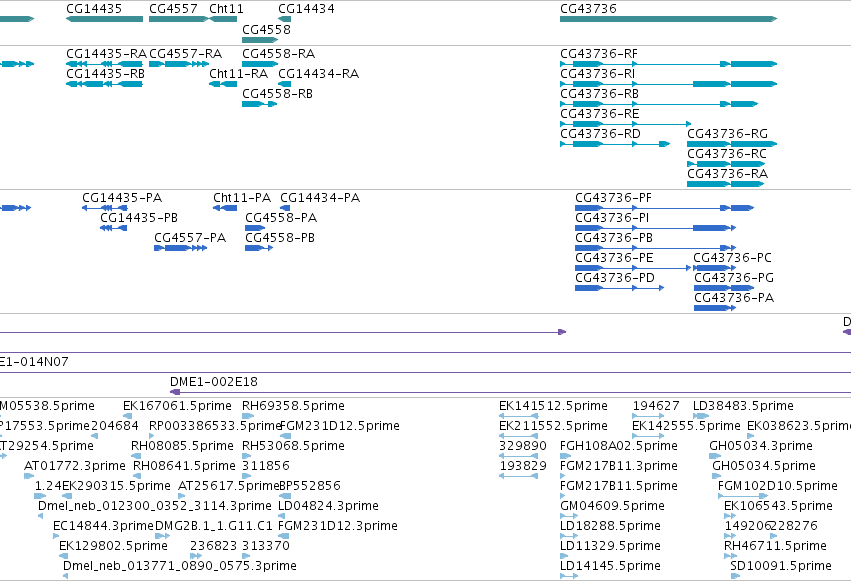Select transcript CG14435-RB
The height and width of the screenshot is (581, 851).
104,84
